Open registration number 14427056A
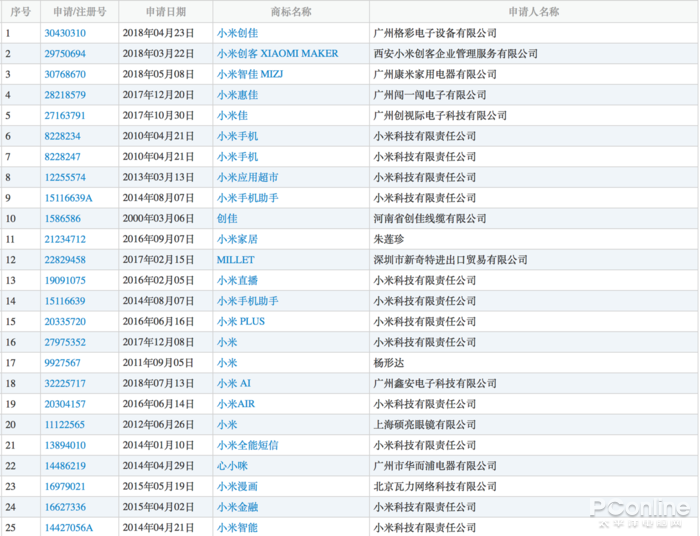The width and height of the screenshot is (700, 536). [69, 528]
